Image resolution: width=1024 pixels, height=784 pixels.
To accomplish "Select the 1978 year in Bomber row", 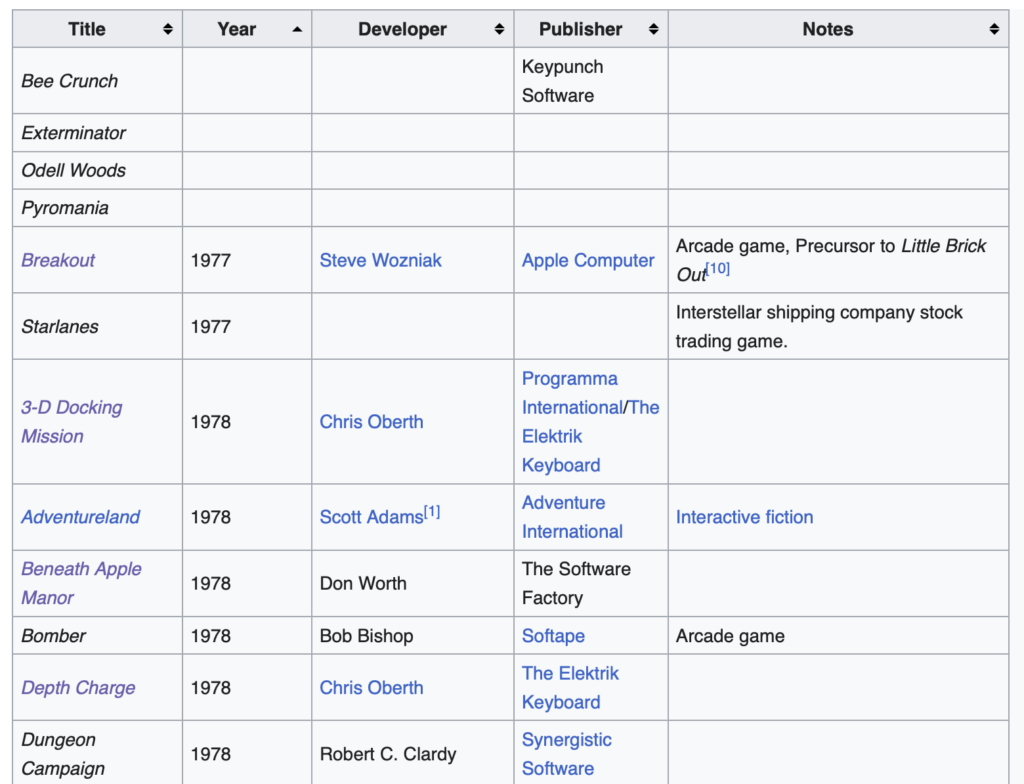I will coord(210,636).
